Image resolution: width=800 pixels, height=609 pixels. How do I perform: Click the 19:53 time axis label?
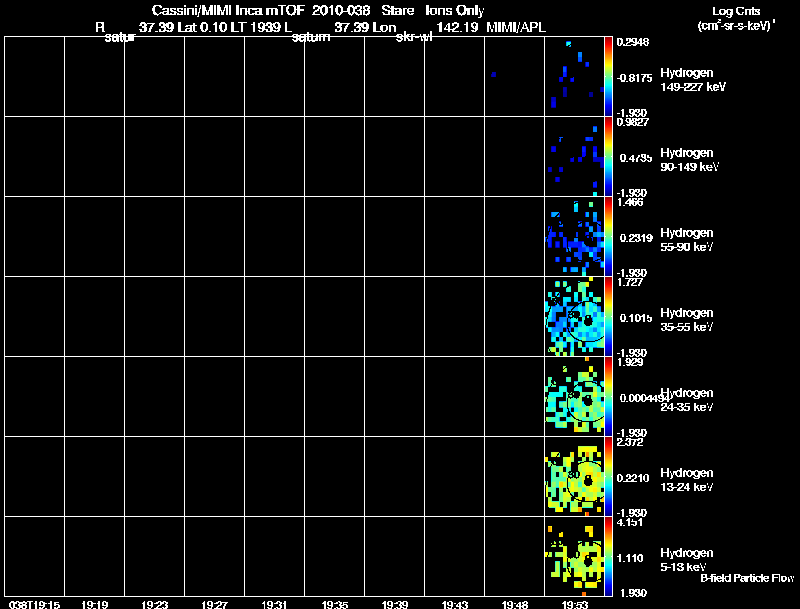574,605
